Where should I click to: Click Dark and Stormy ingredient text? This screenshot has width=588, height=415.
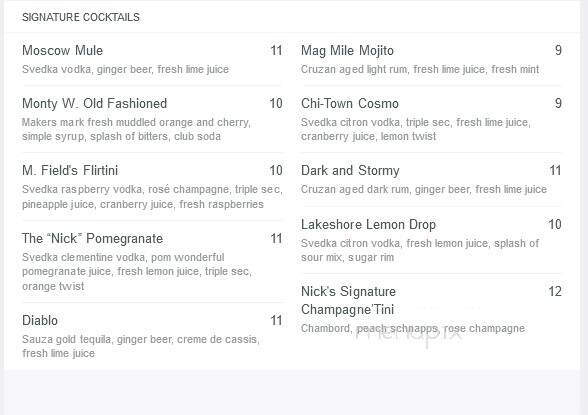click(x=424, y=189)
